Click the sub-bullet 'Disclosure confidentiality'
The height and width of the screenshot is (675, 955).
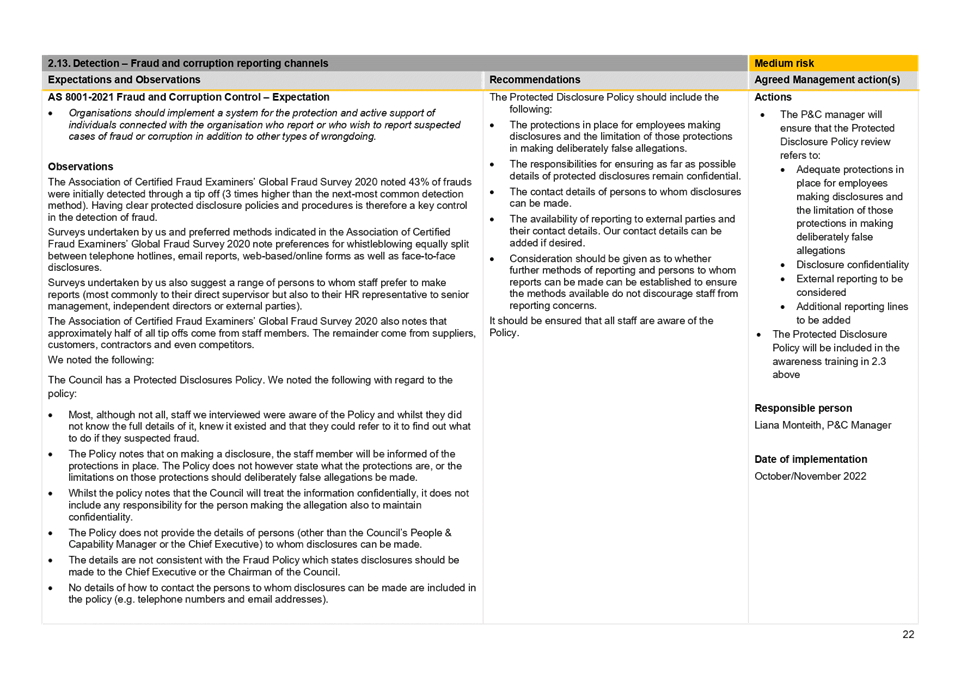tap(852, 264)
